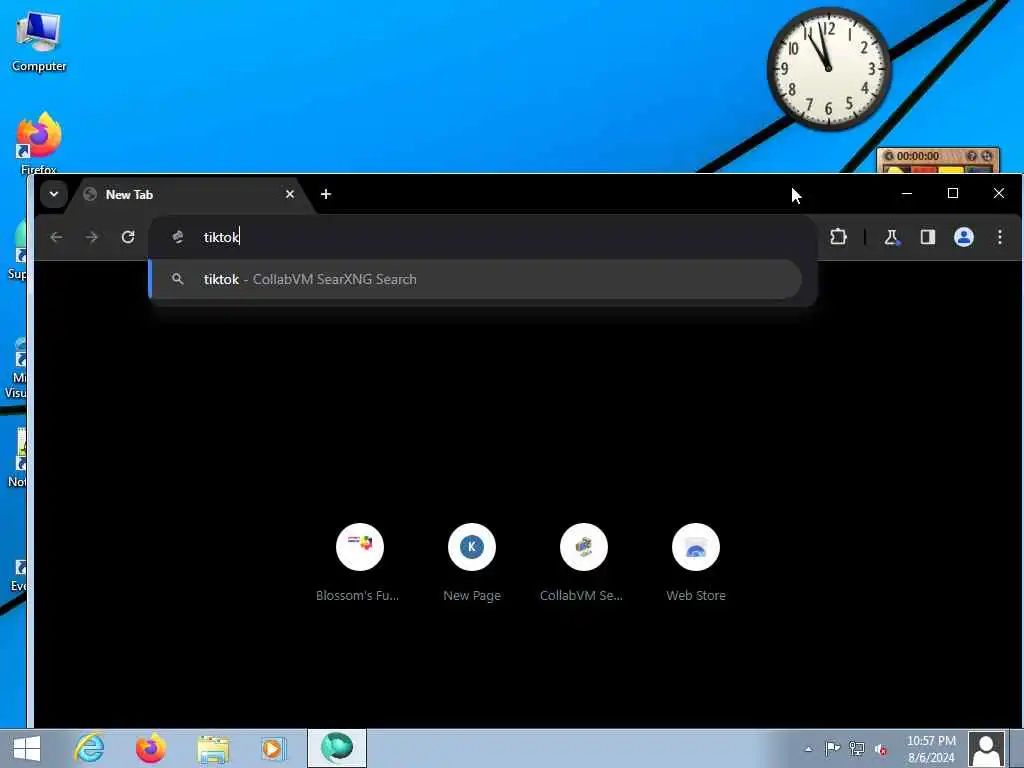Open File Explorer from the taskbar
Image resolution: width=1024 pixels, height=768 pixels.
[212, 748]
